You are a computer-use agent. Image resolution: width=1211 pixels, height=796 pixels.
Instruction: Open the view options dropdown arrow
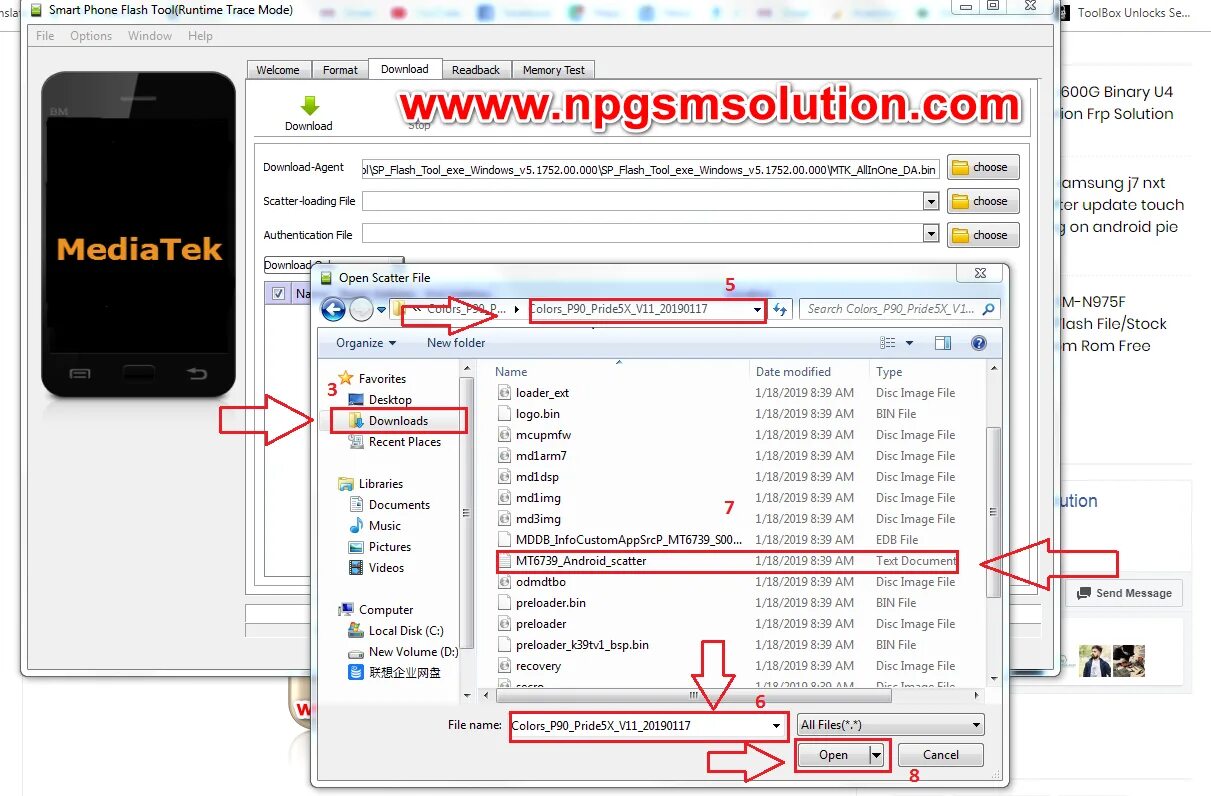click(909, 343)
